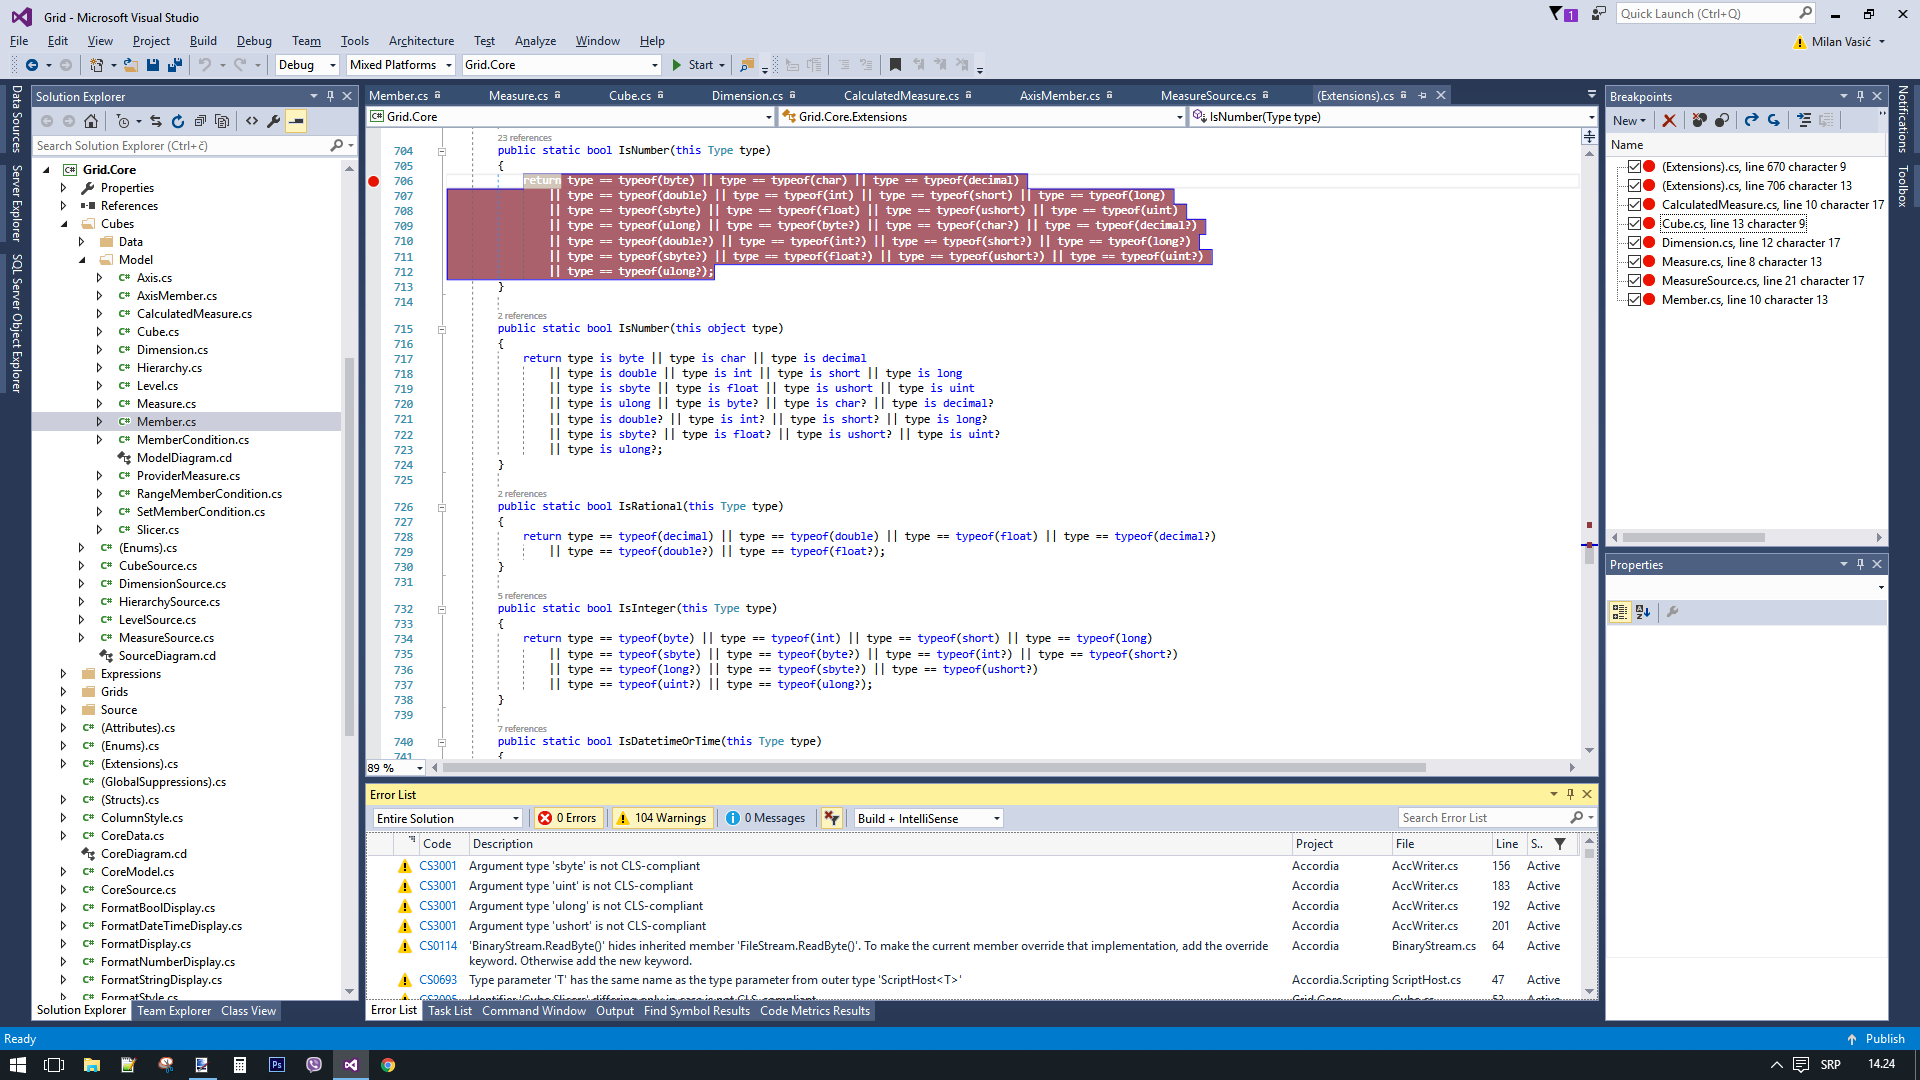Click the editor horizontal scrollbar
This screenshot has height=1080, width=1920.
click(x=934, y=768)
